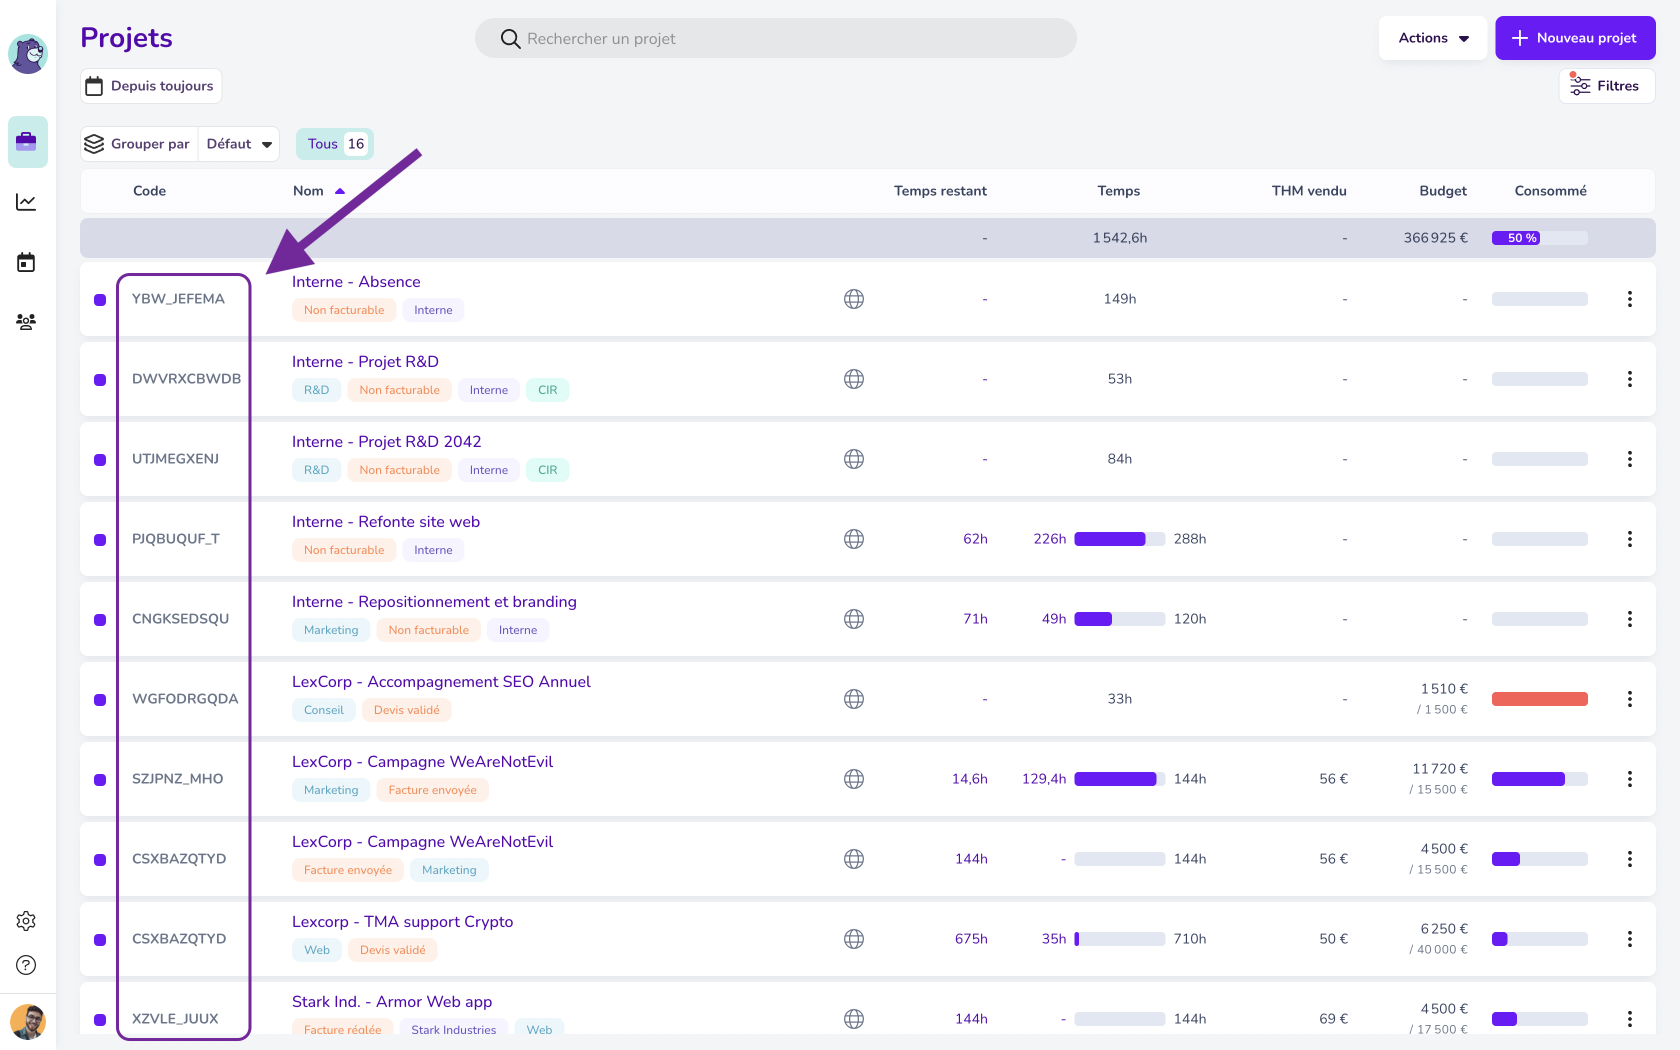Click the globe icon for Interne - Absence
1680x1050 pixels.
tap(854, 299)
